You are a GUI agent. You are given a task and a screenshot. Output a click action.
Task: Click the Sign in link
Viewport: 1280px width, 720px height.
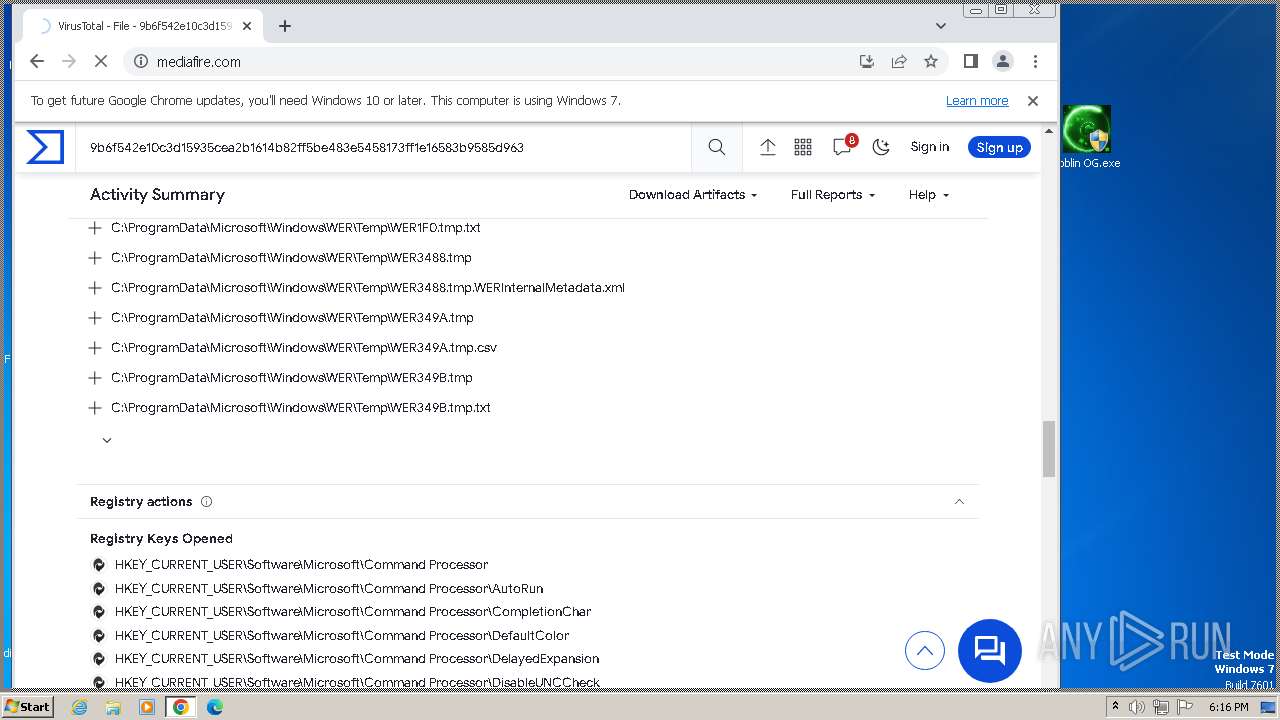(x=930, y=147)
